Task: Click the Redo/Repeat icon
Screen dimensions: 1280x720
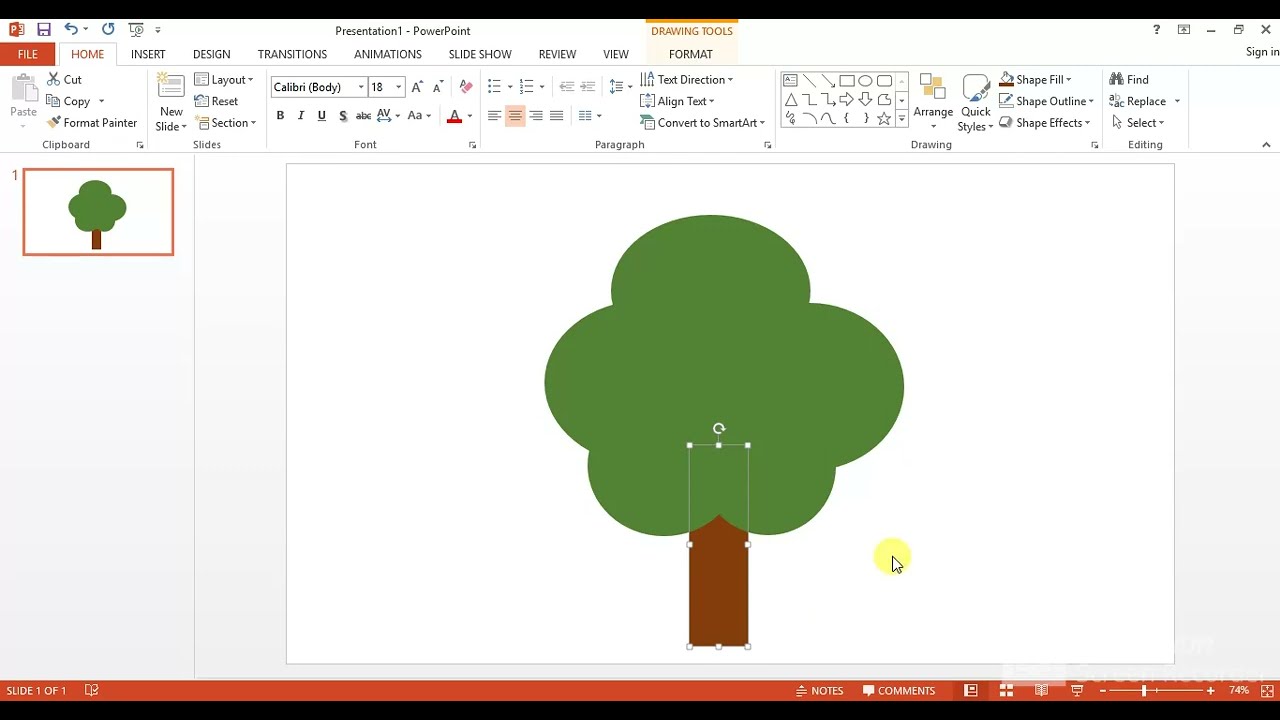Action: [x=108, y=30]
